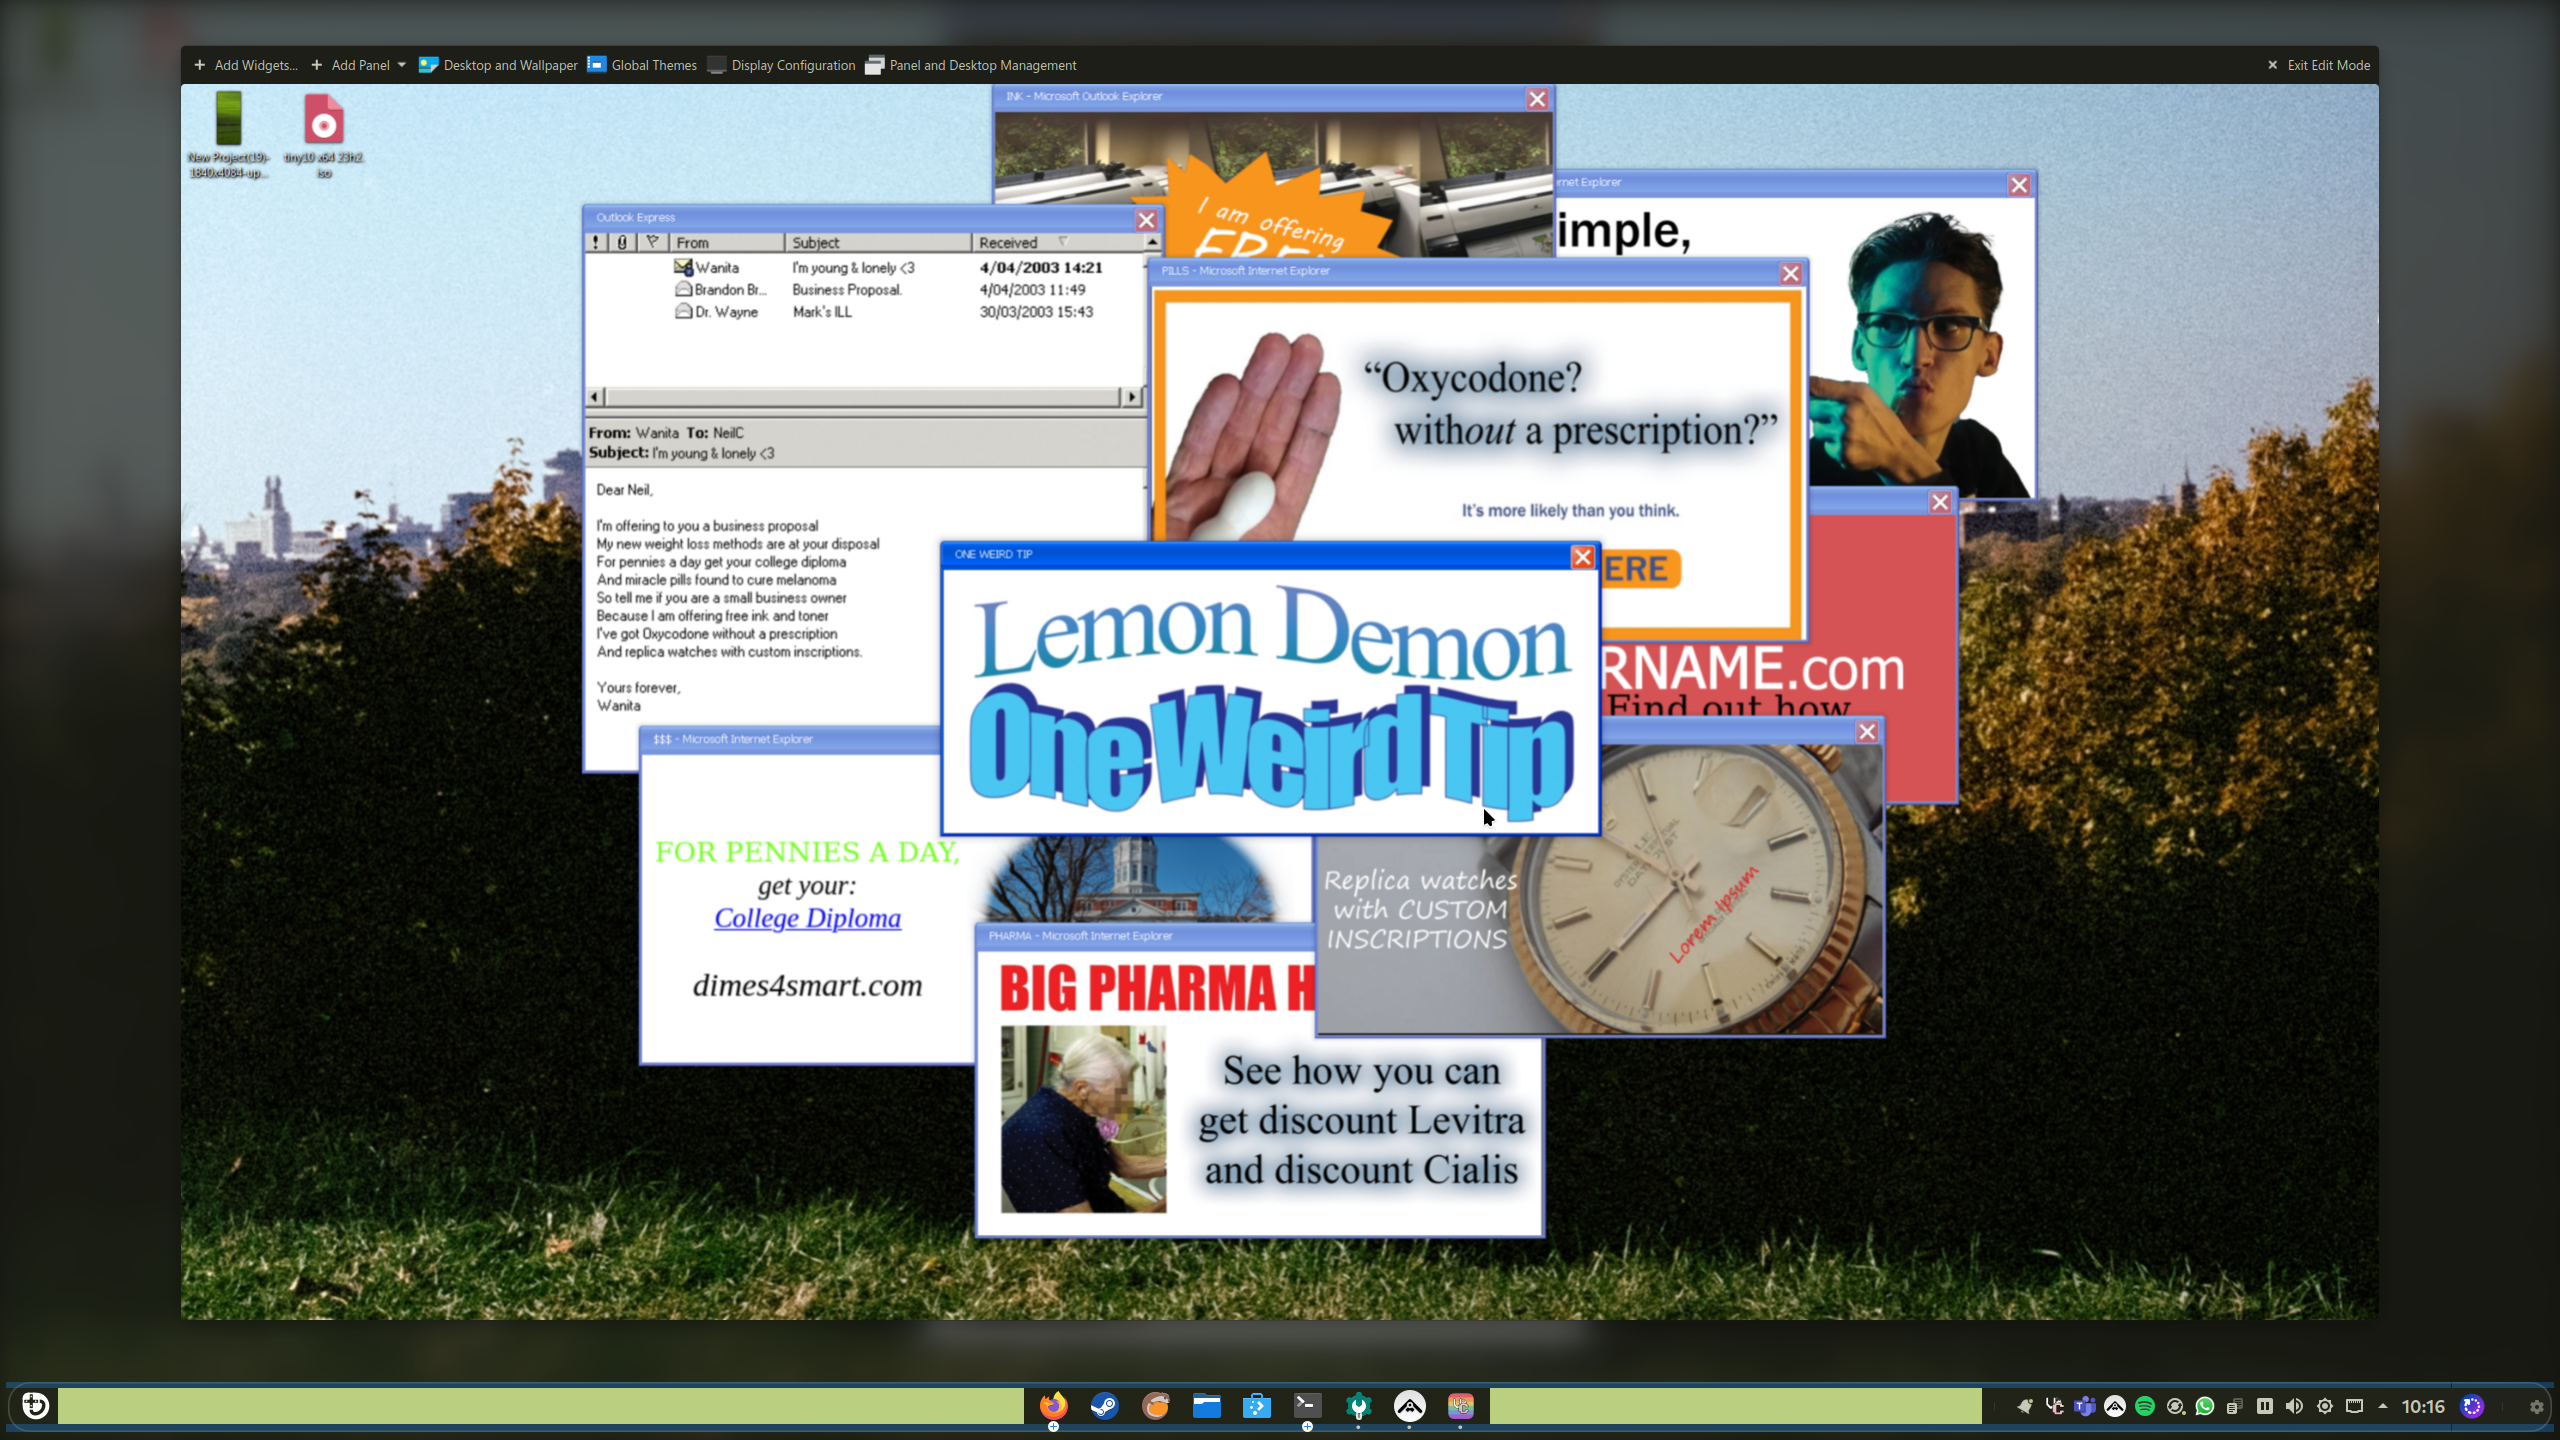Viewport: 2560px width, 1440px height.
Task: Open Global Themes settings
Action: click(642, 65)
